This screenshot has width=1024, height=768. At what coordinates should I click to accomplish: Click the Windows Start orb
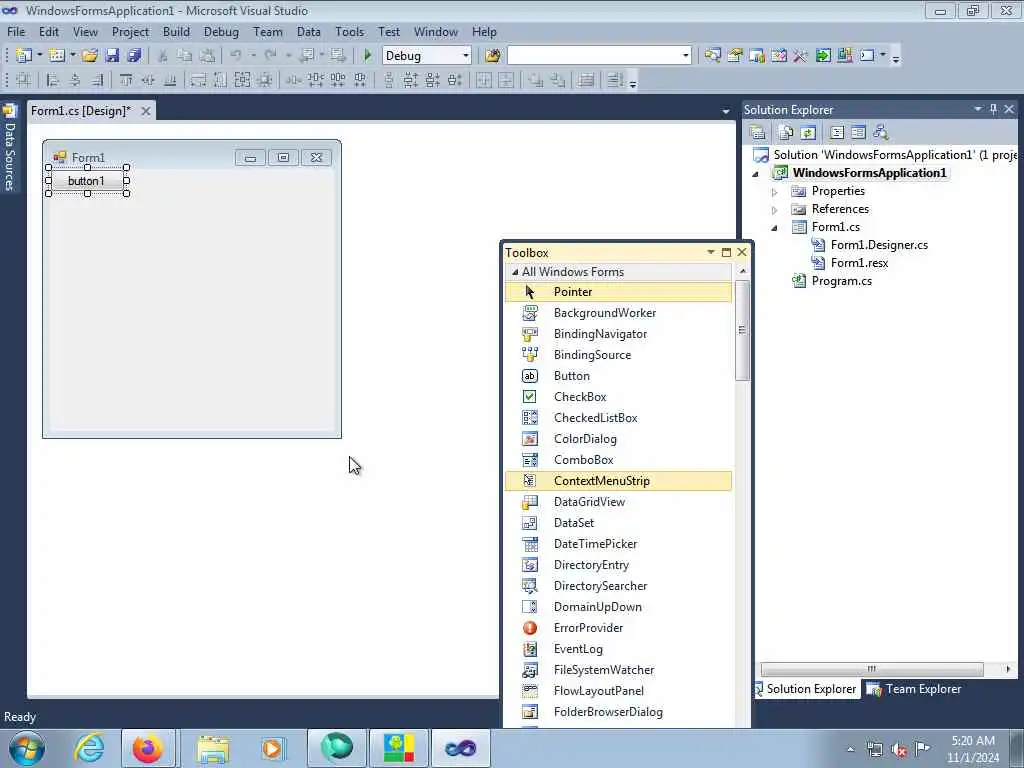point(27,748)
